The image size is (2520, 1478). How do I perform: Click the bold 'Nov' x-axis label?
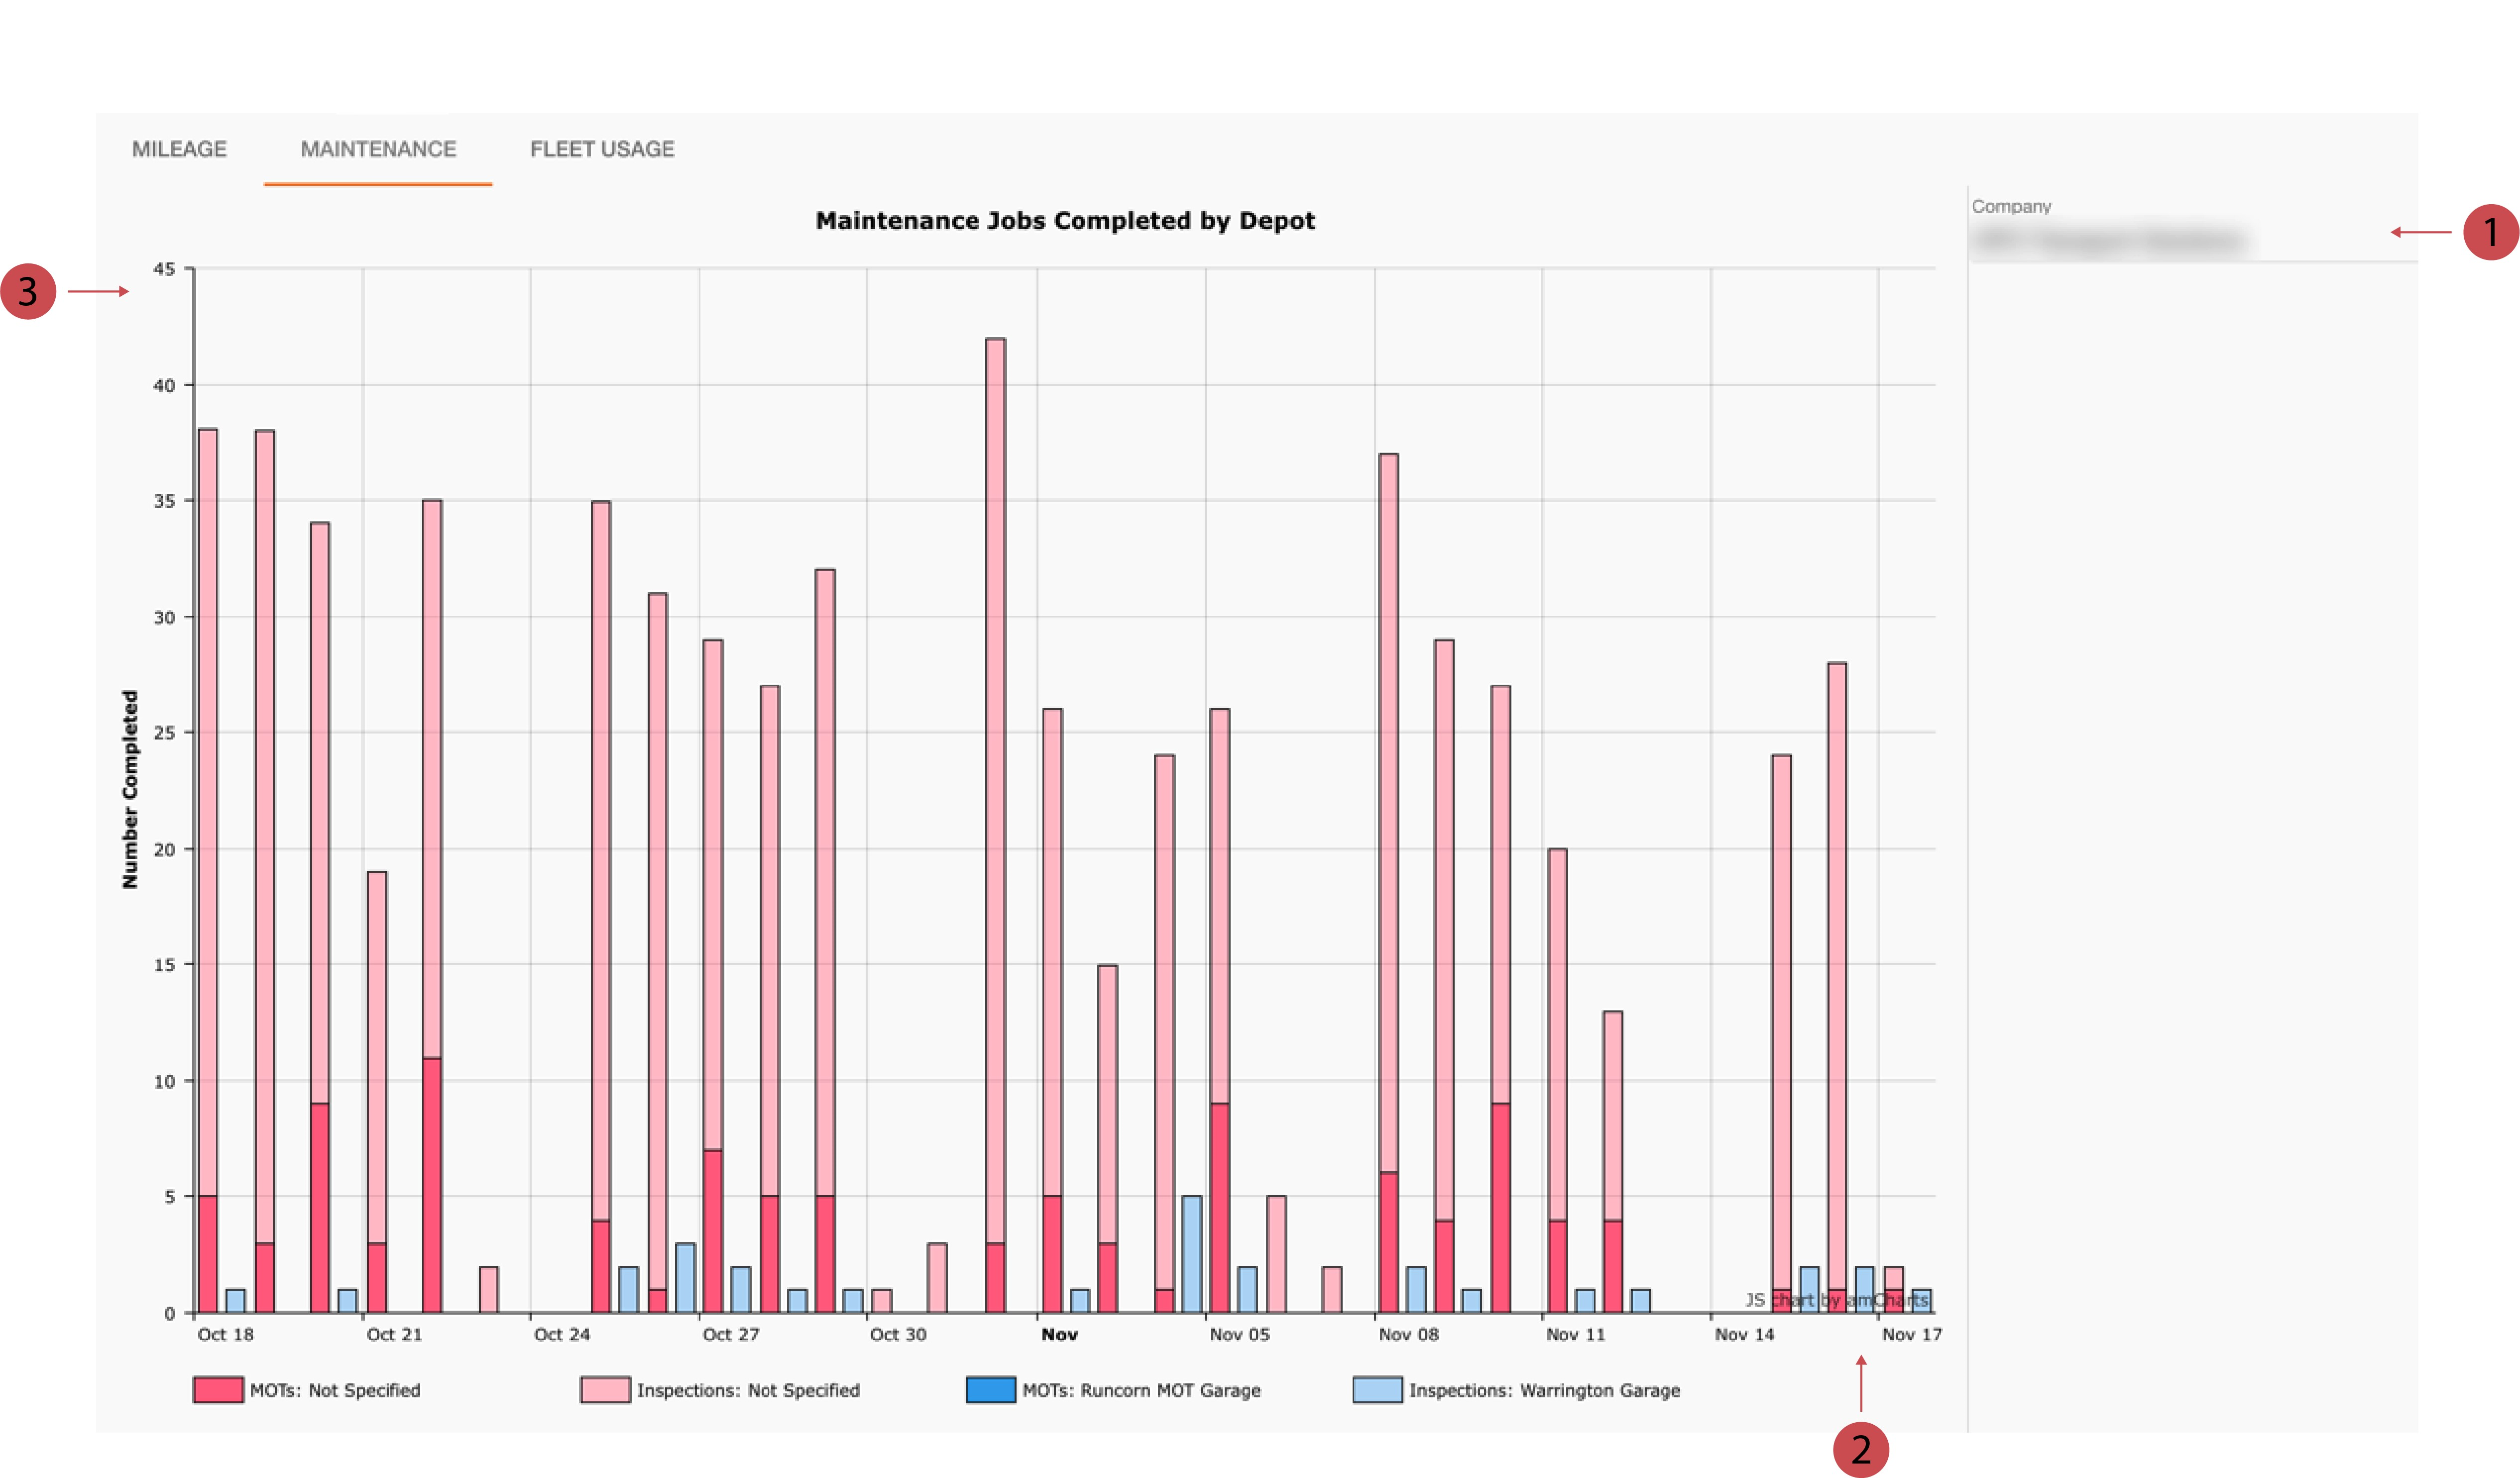point(1059,1334)
